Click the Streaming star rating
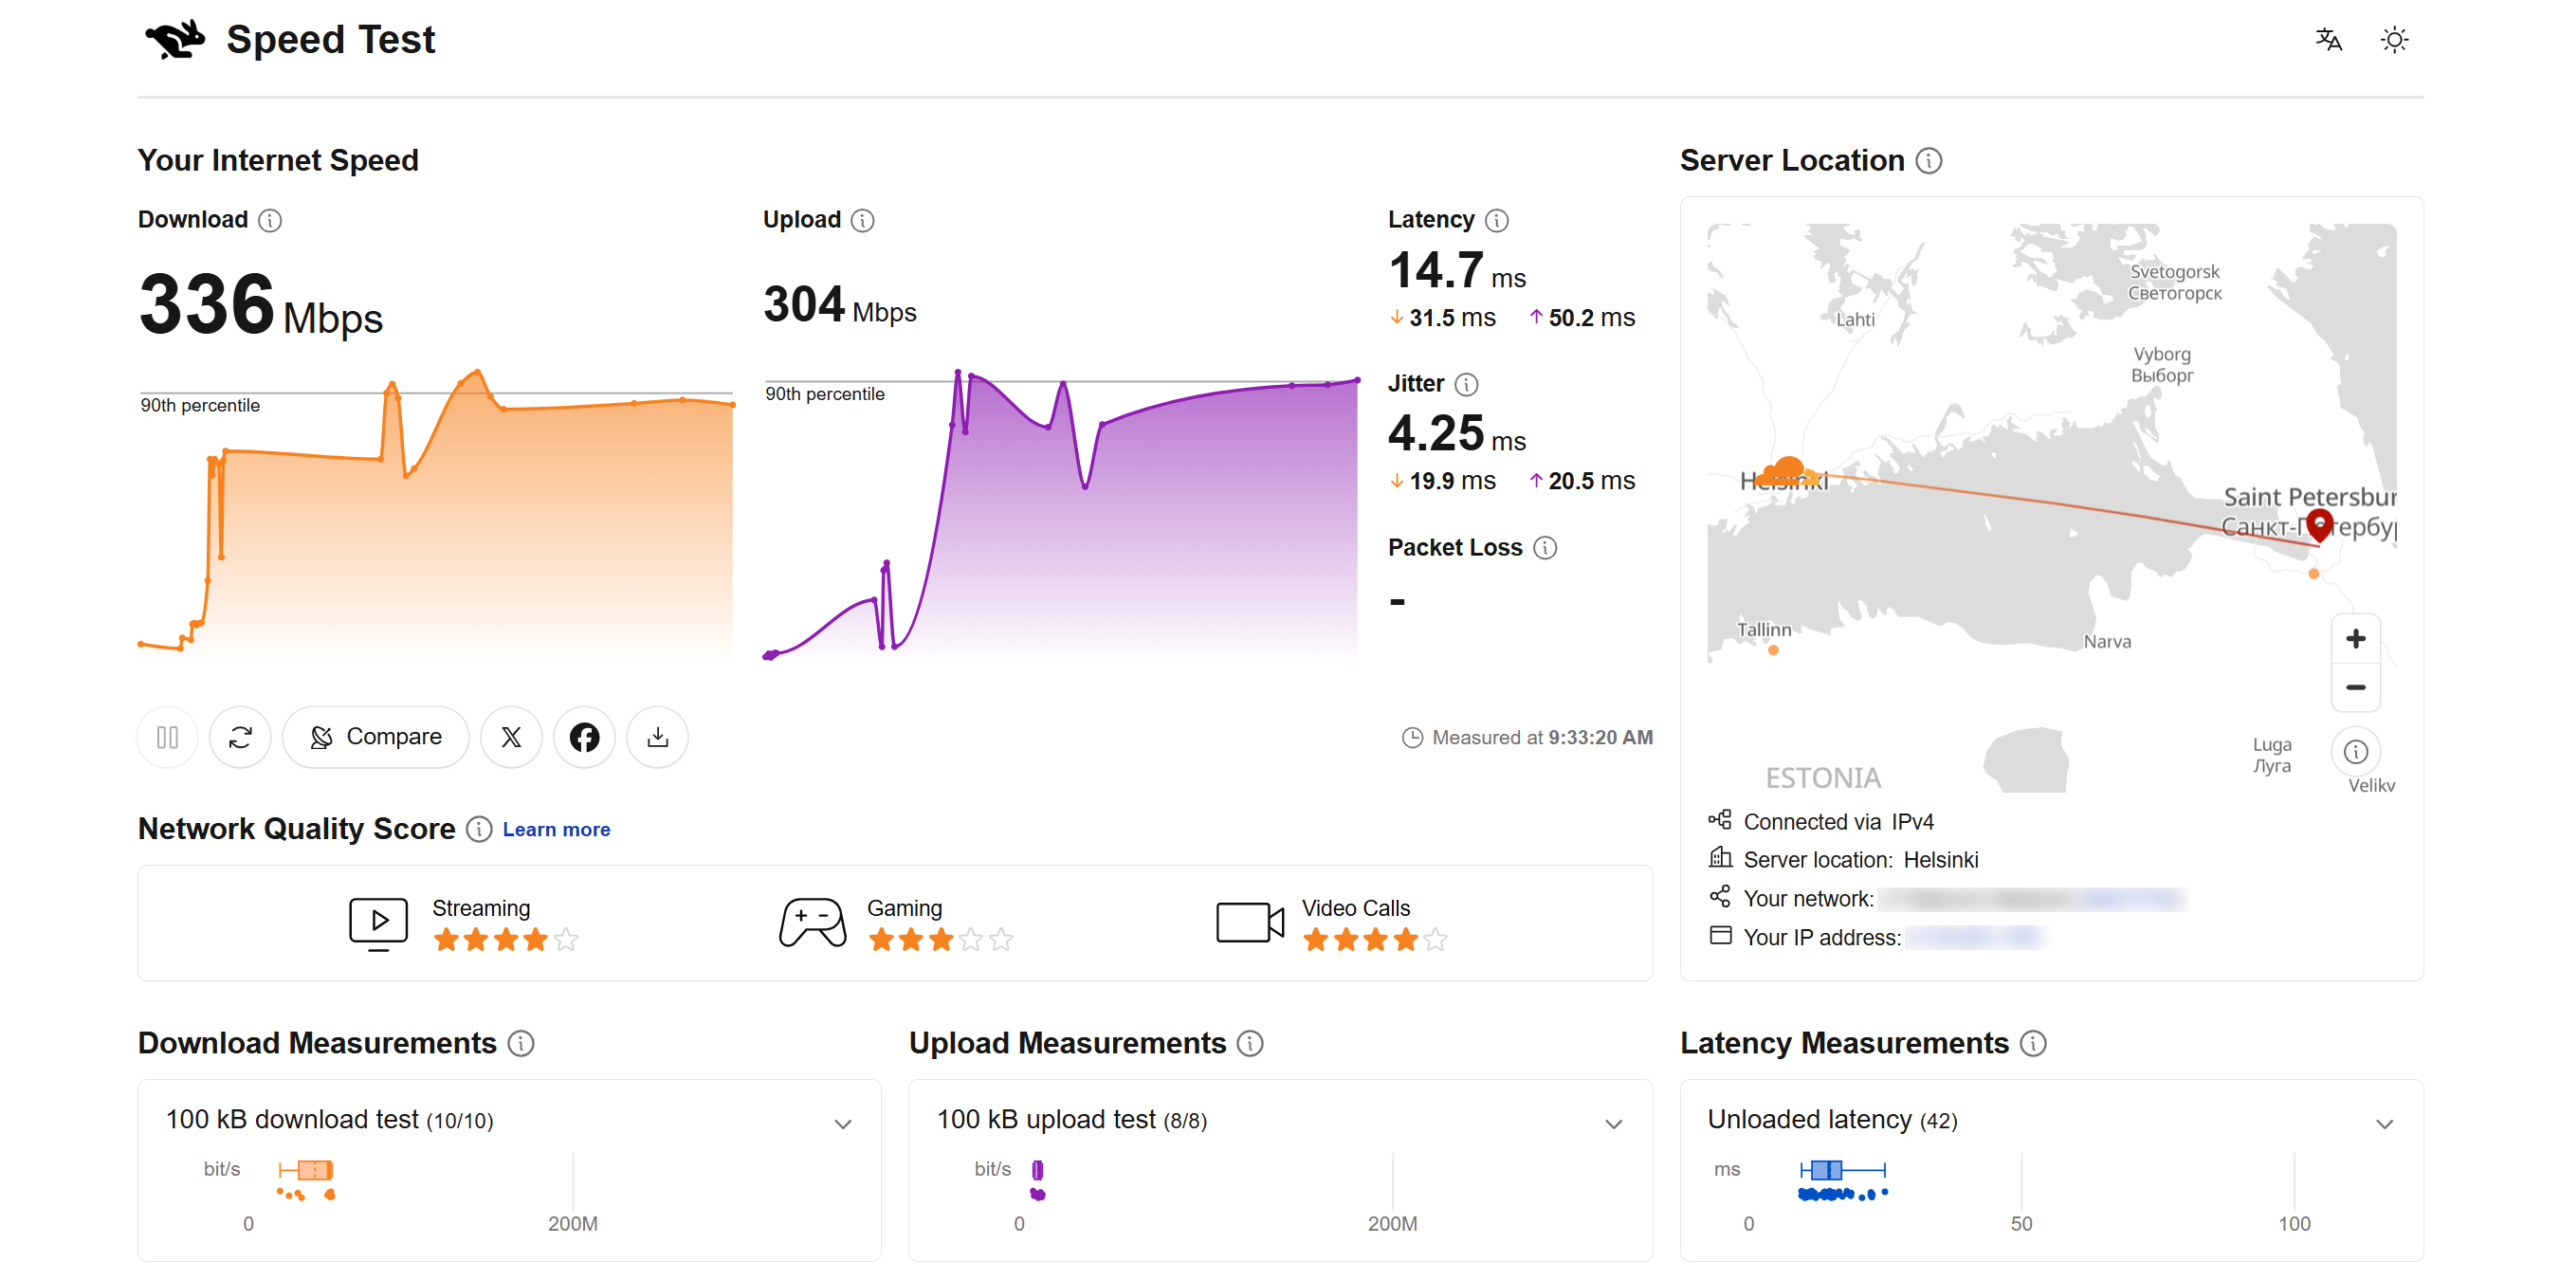The width and height of the screenshot is (2560, 1280). [x=505, y=939]
